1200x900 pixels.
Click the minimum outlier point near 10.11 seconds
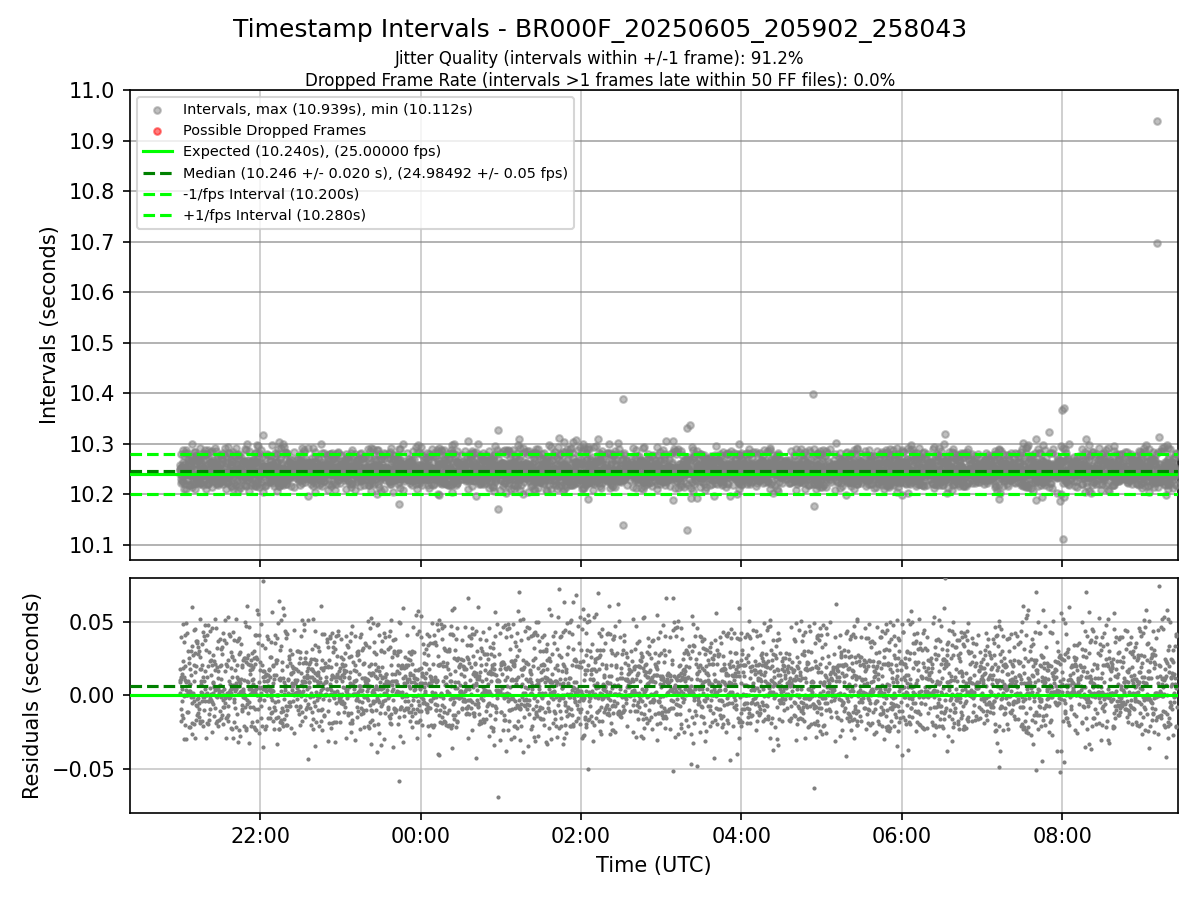point(1063,539)
